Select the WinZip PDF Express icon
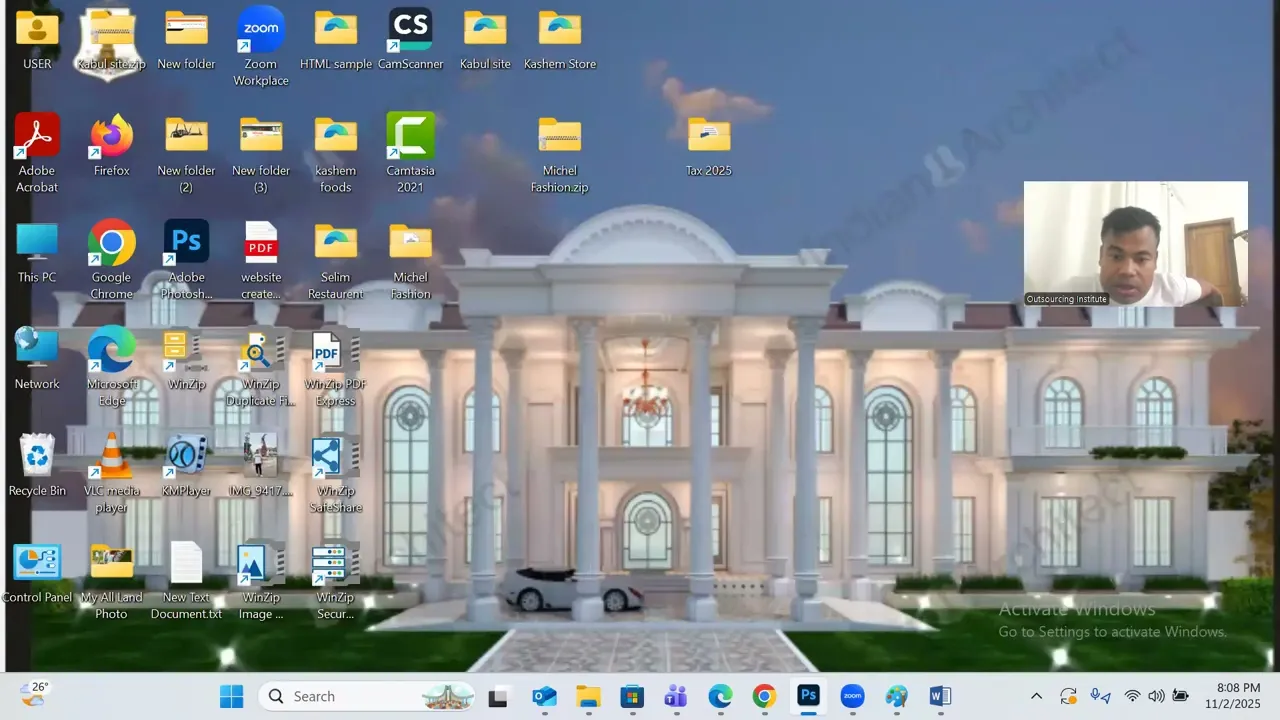This screenshot has width=1280, height=720. click(335, 366)
